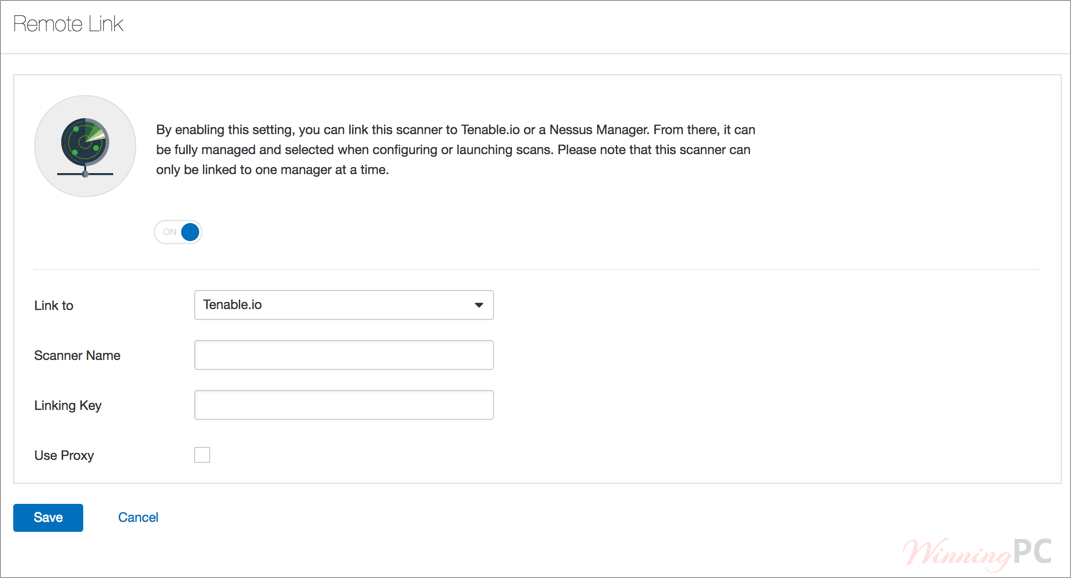Click the description paragraph about Tenable.io
The width and height of the screenshot is (1071, 578).
(456, 150)
